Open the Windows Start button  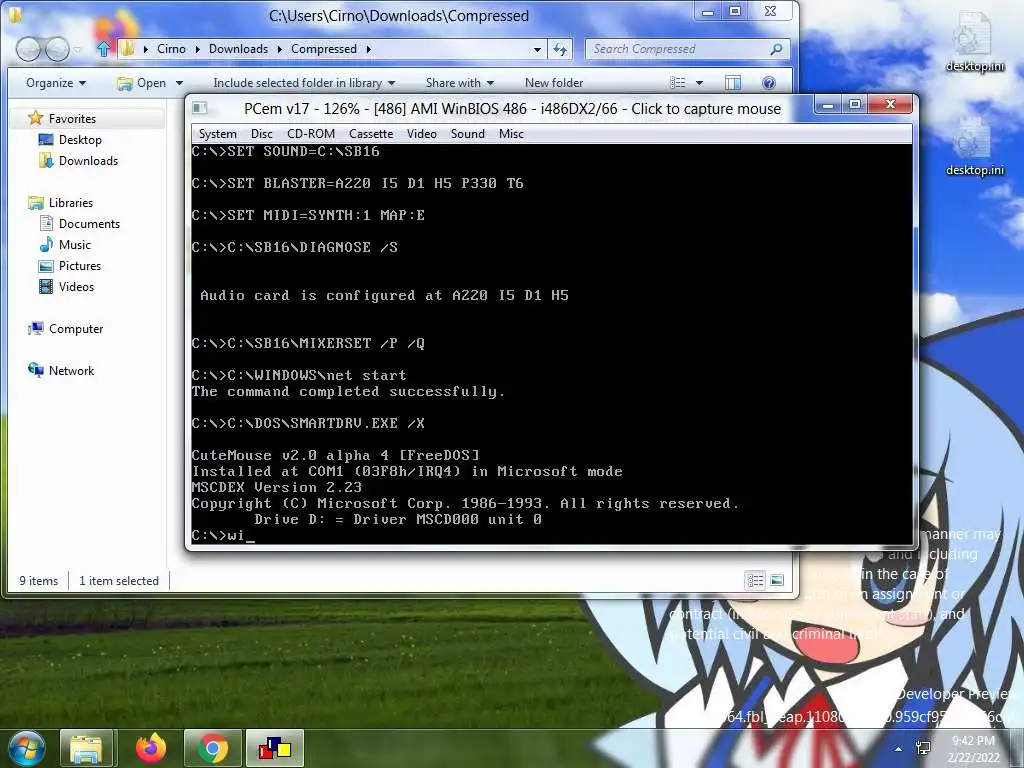pos(26,748)
